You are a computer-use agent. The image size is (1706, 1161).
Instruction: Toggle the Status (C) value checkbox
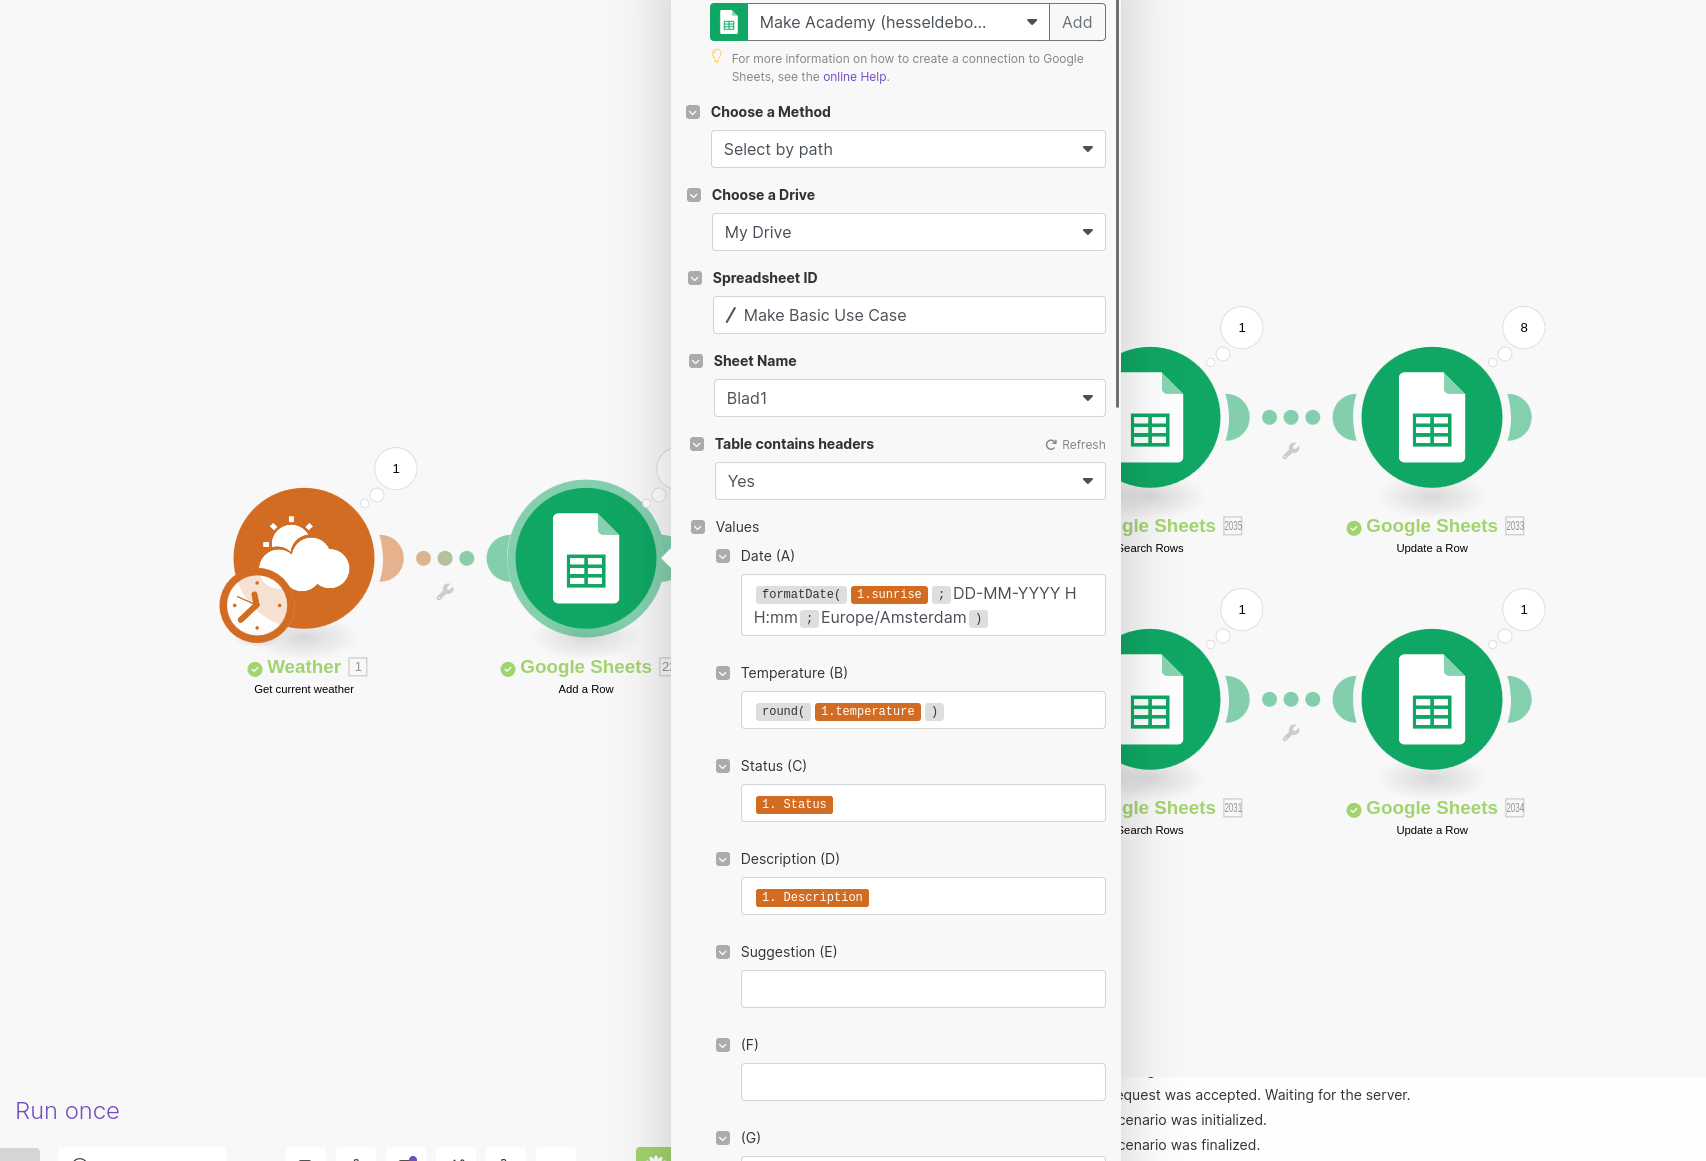coord(723,766)
